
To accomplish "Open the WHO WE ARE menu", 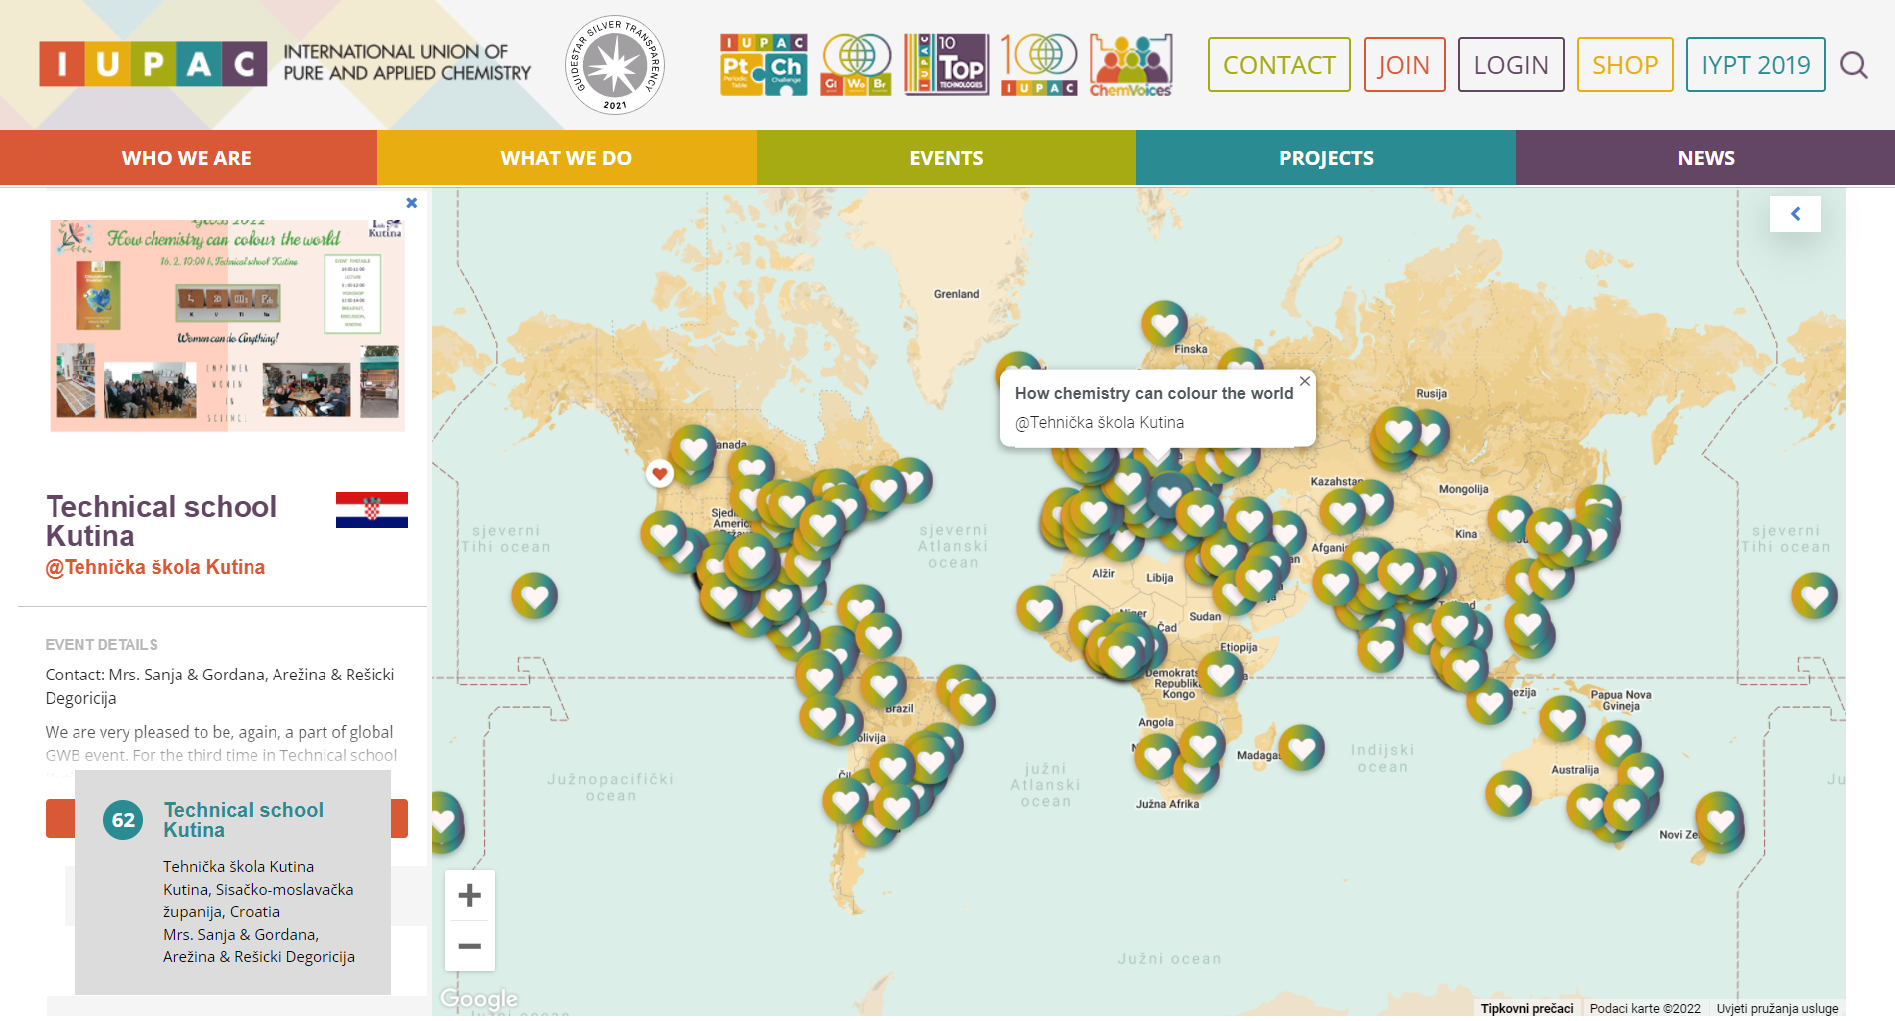I will (x=188, y=158).
